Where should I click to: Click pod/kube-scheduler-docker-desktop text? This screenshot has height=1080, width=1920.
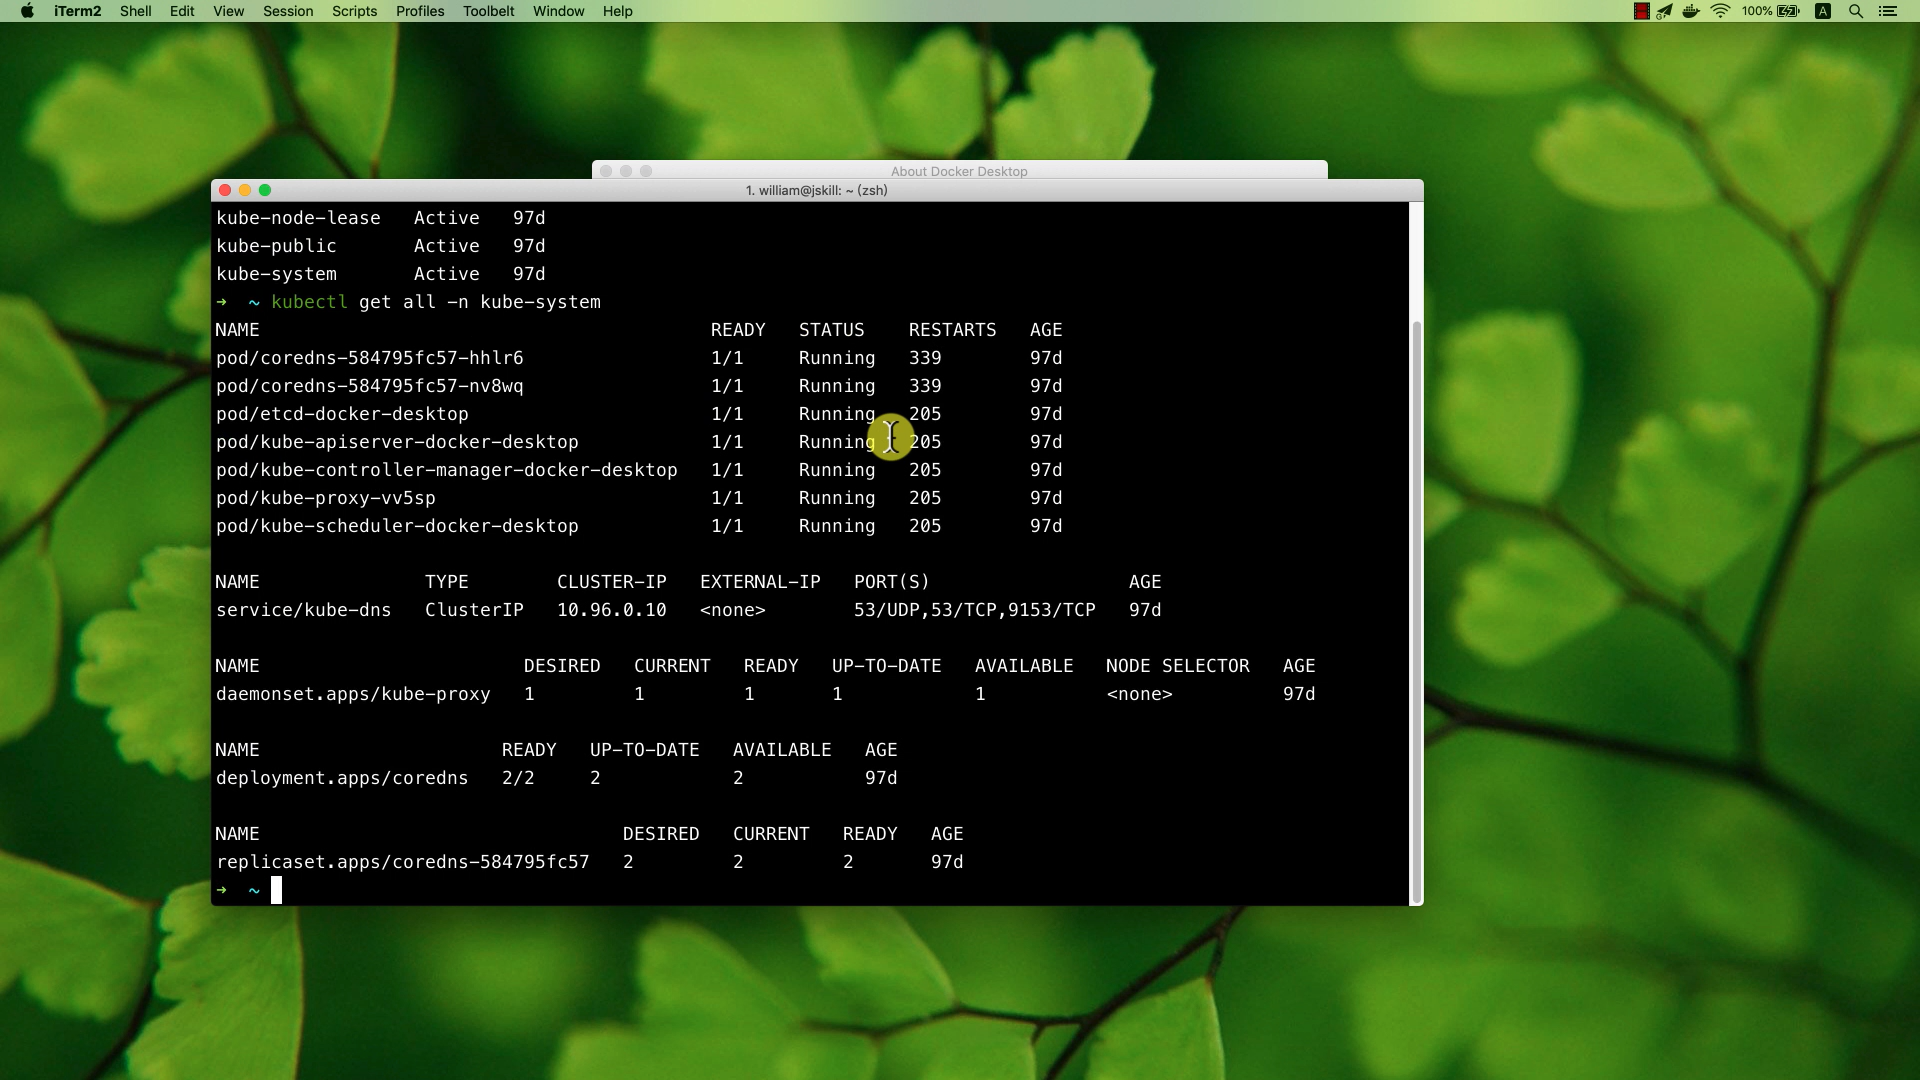point(397,526)
